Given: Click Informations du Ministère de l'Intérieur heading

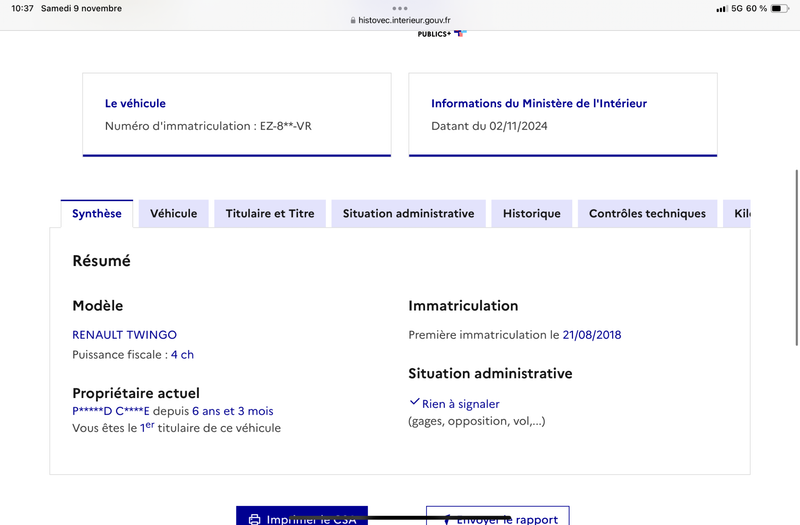Looking at the screenshot, I should [539, 104].
